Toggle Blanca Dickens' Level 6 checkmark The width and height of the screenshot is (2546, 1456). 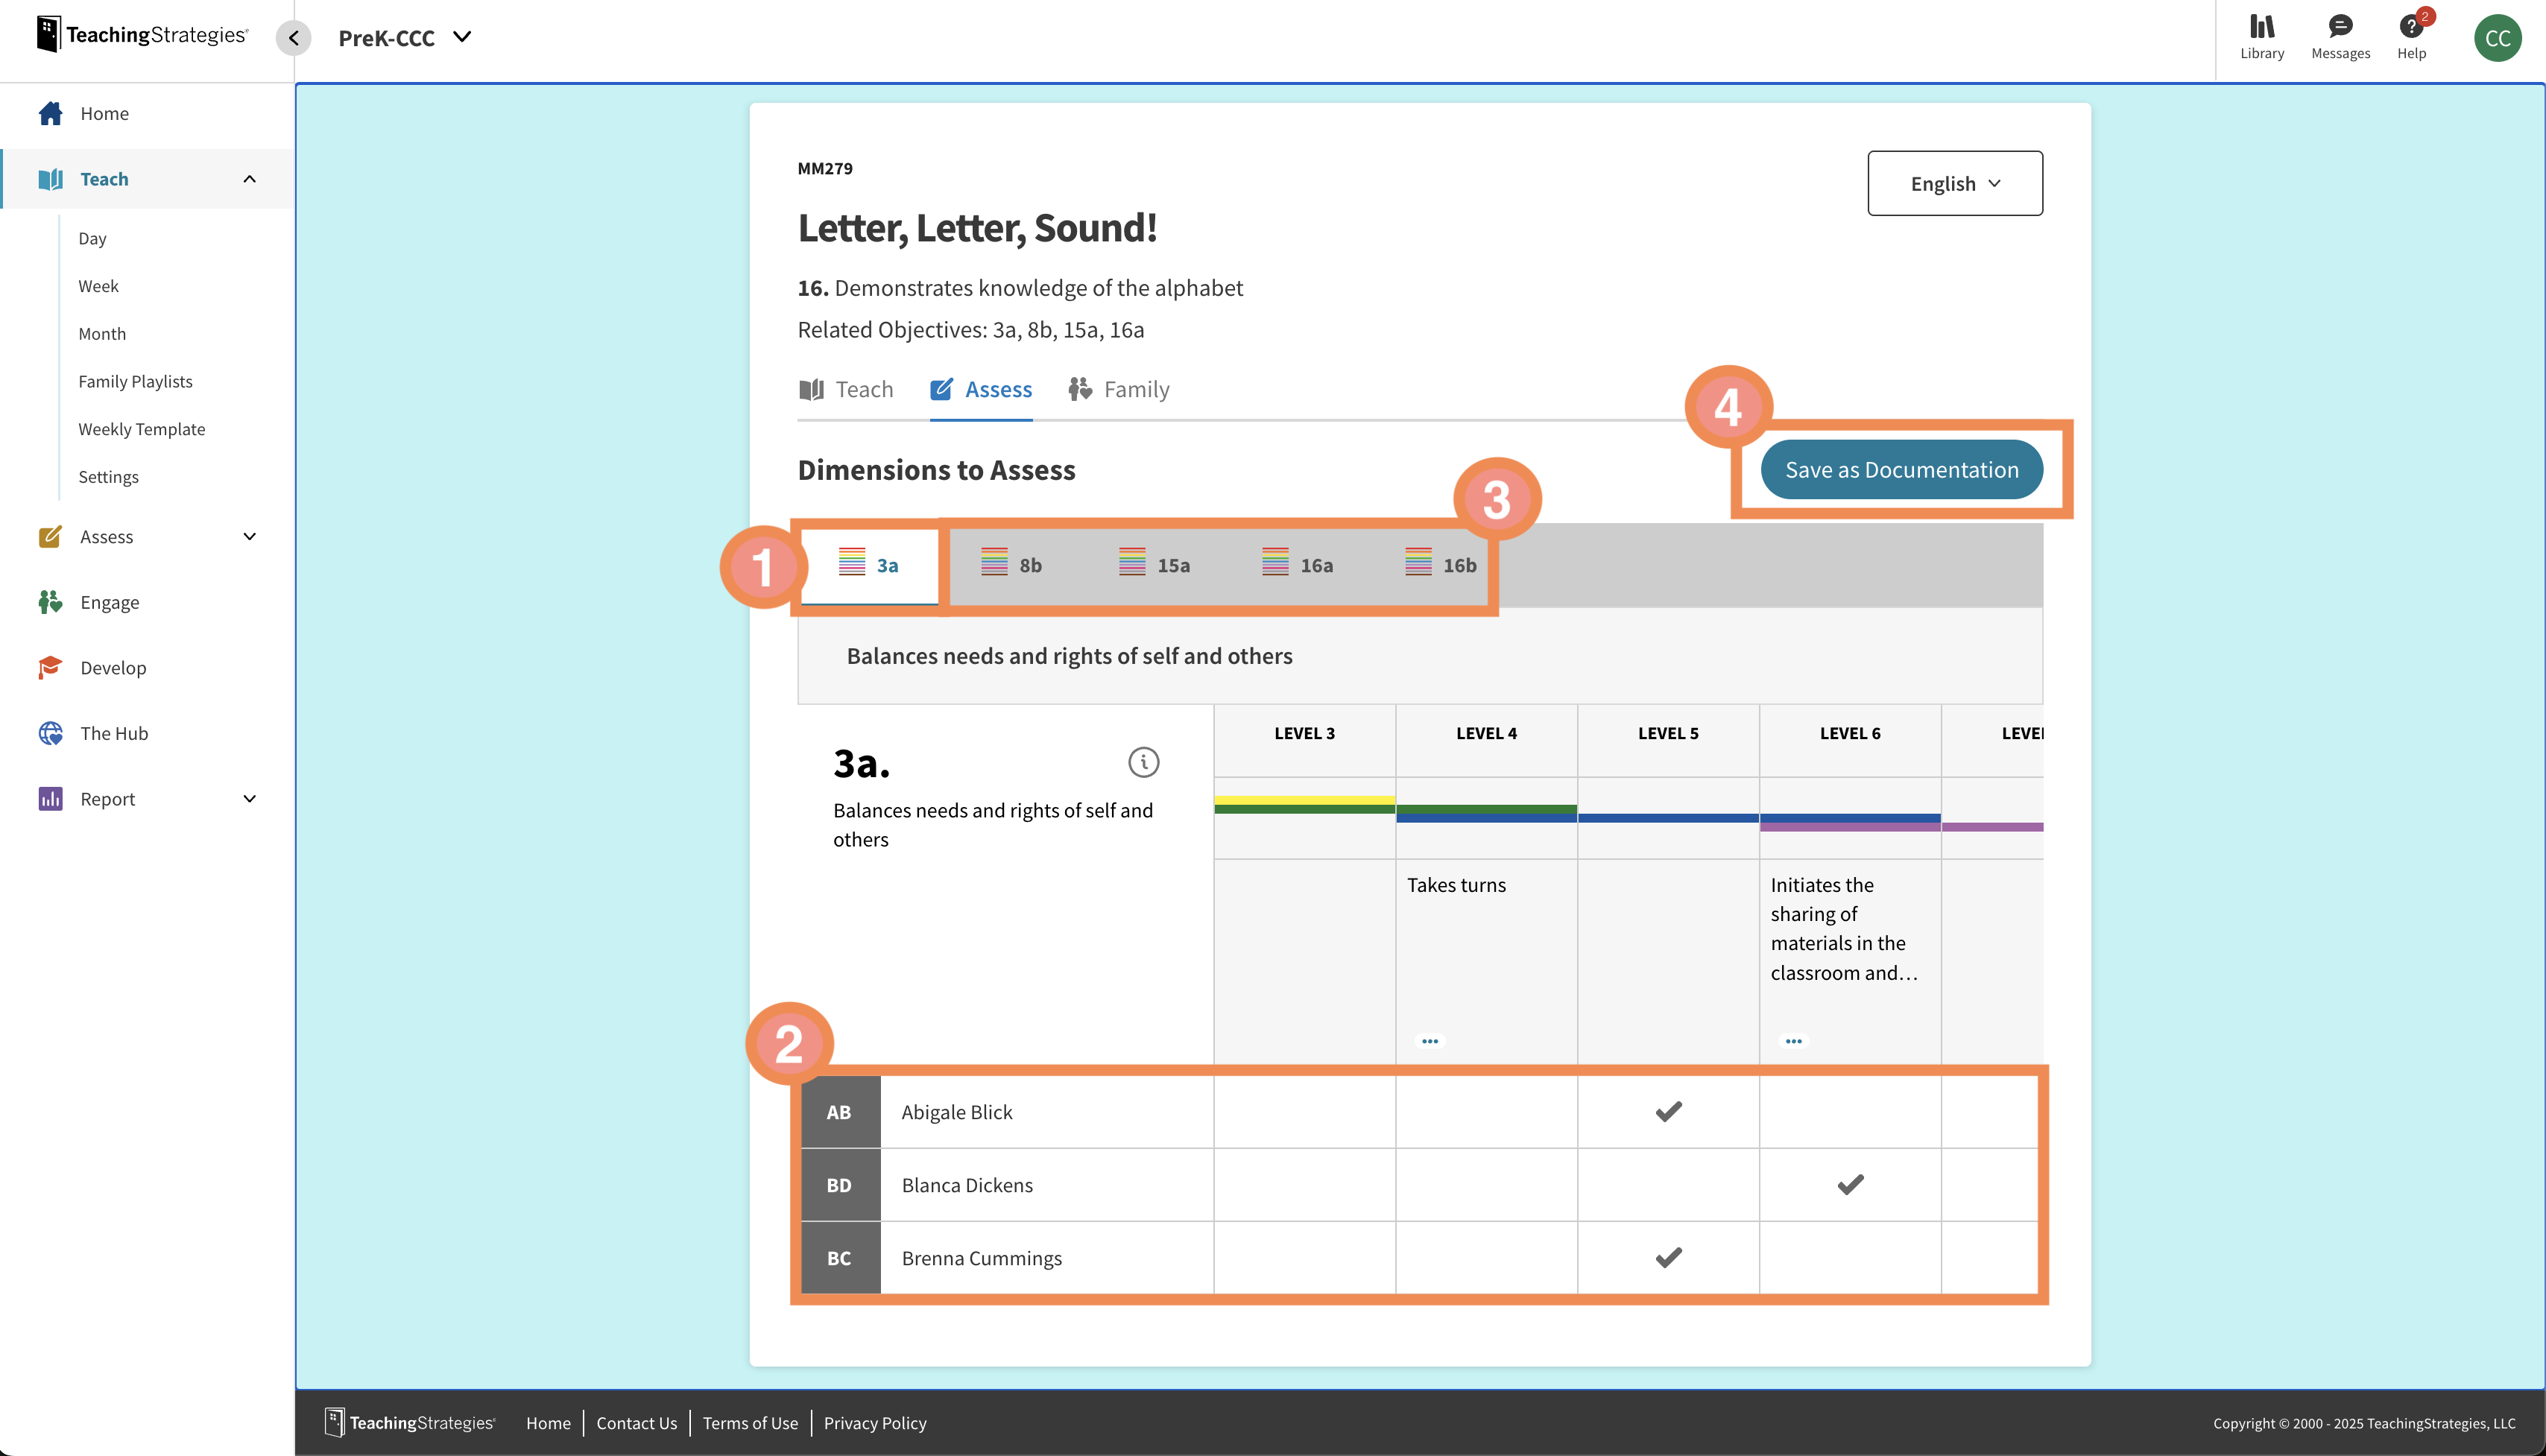(1850, 1184)
